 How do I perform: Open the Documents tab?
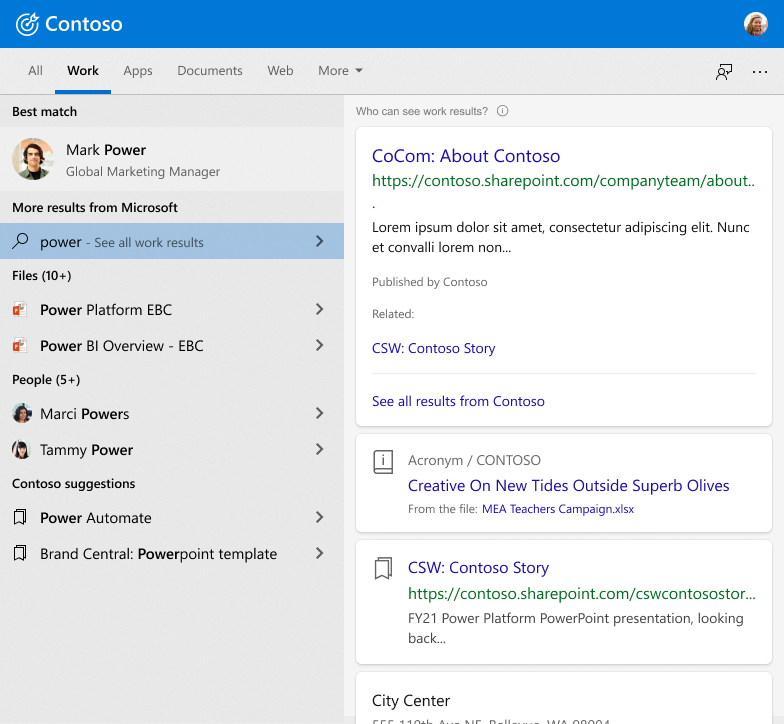210,70
